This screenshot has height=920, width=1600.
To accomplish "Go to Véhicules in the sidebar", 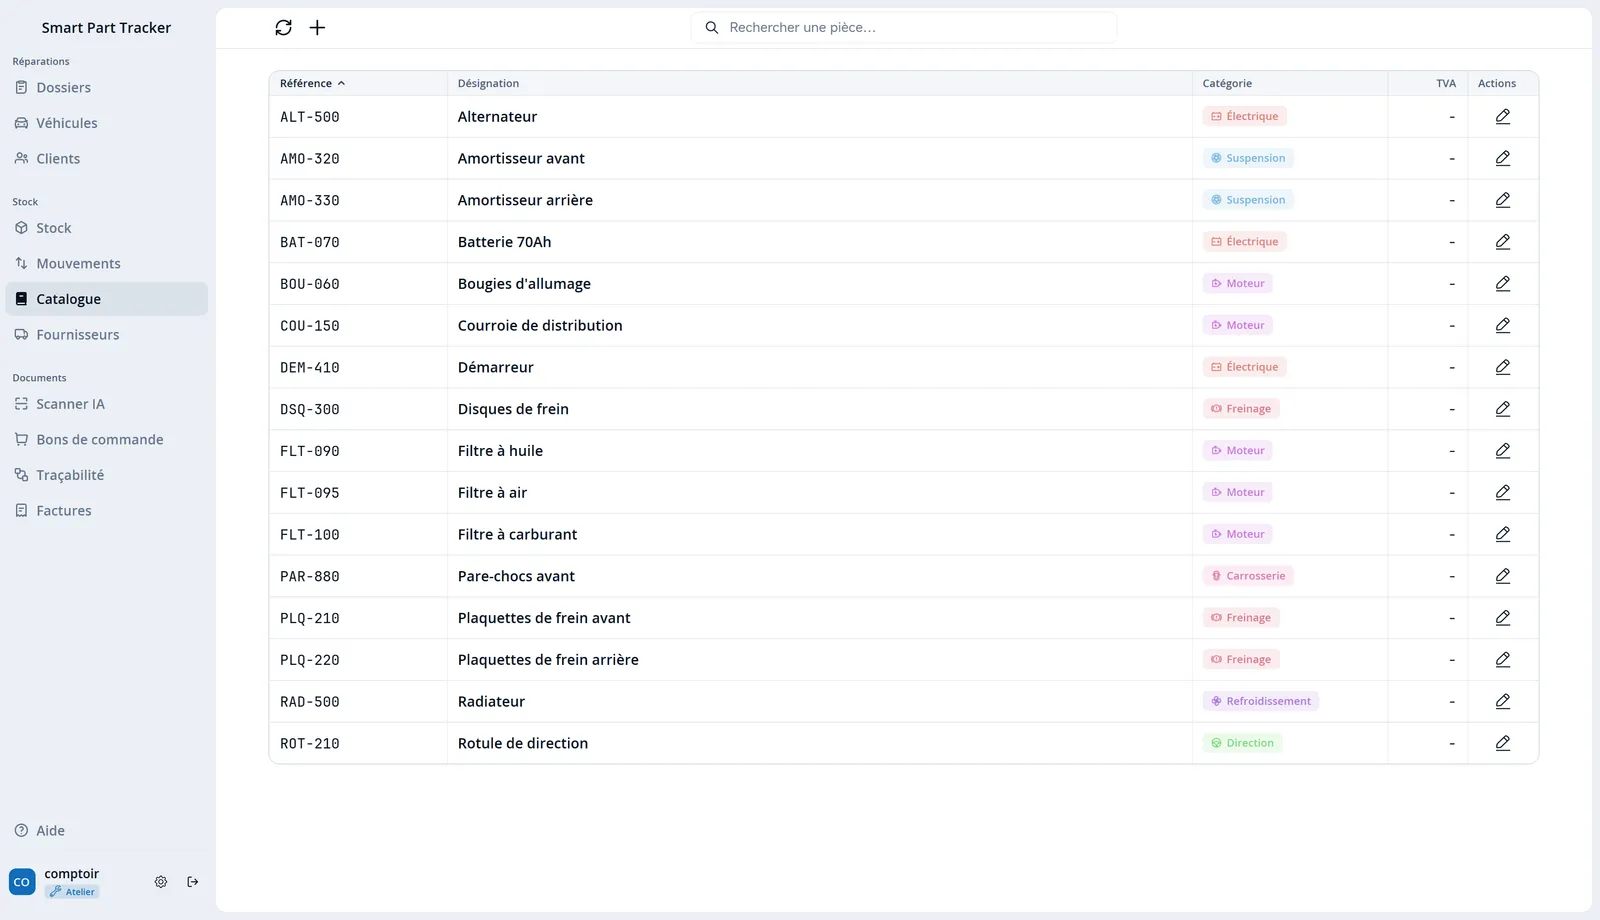I will click(107, 123).
